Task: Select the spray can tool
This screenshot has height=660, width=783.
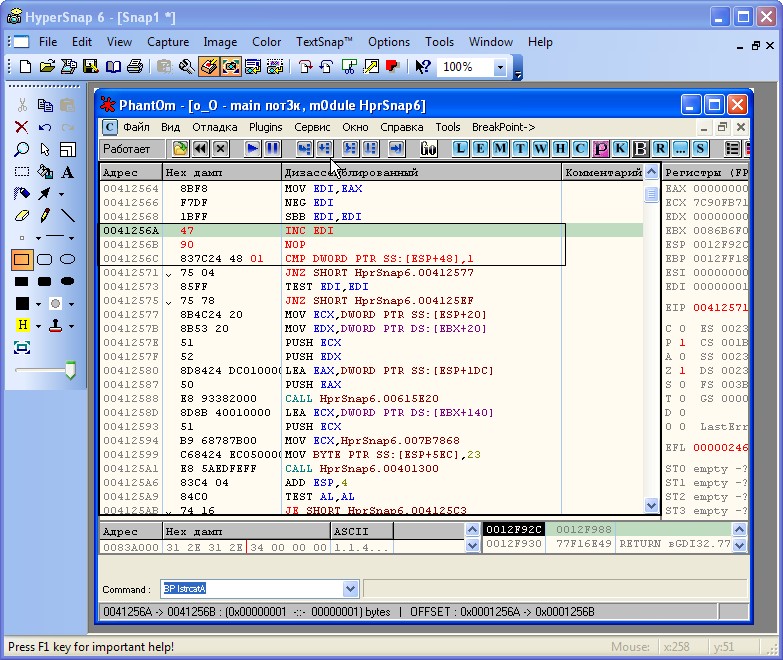Action: tap(21, 193)
